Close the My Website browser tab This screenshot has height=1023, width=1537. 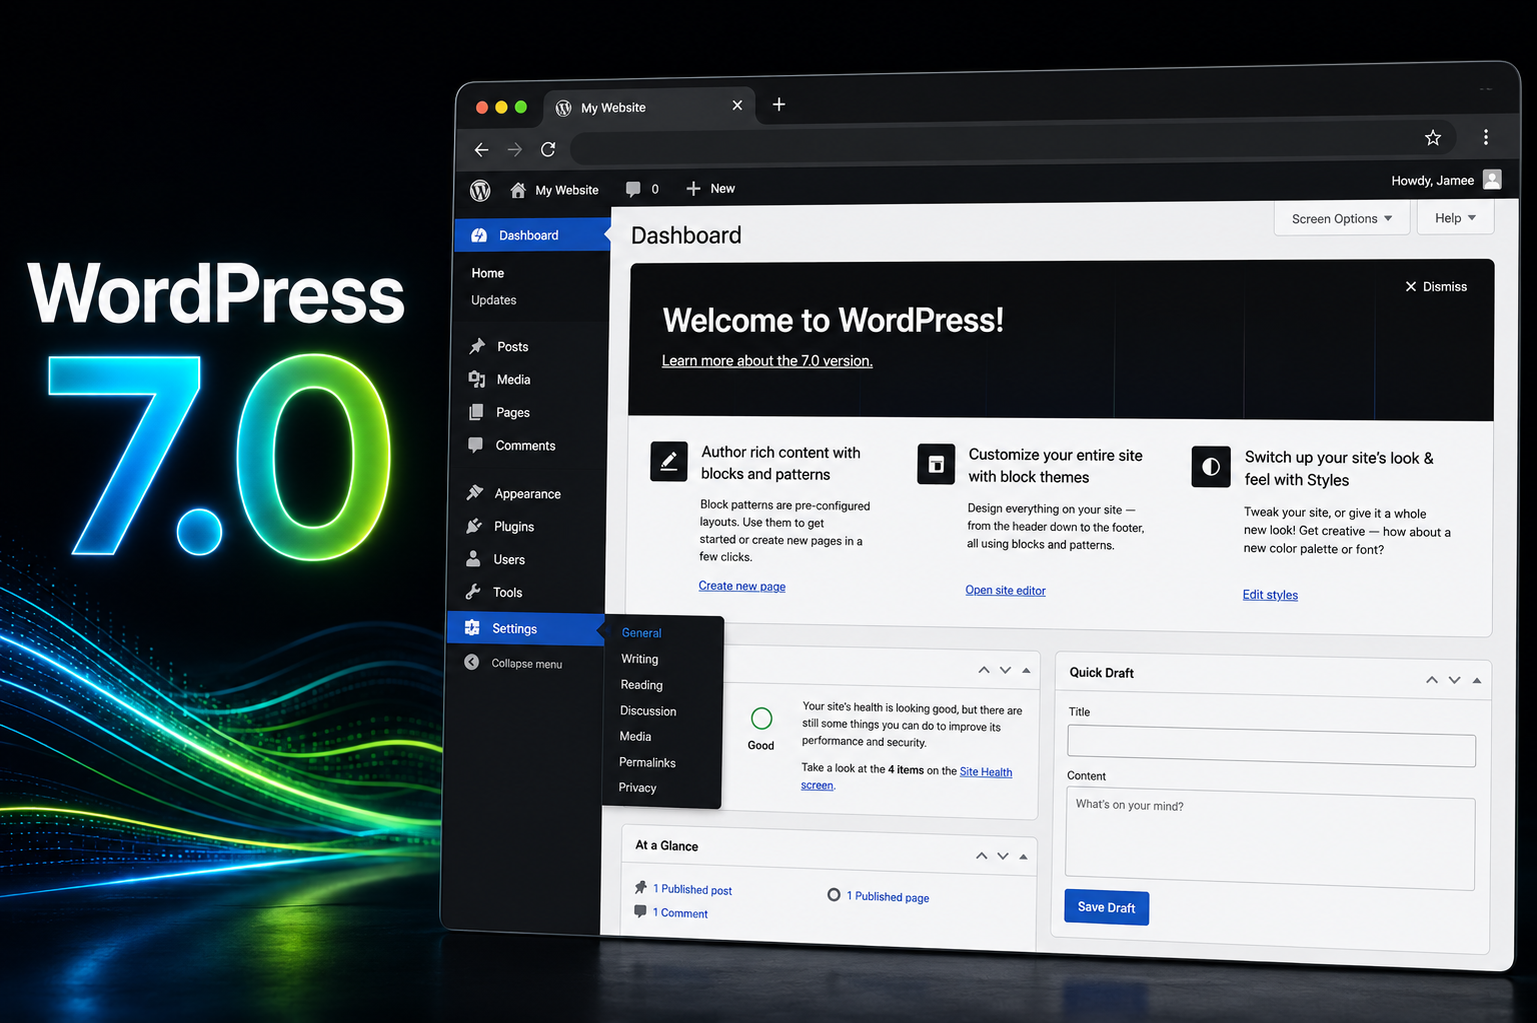(x=737, y=105)
